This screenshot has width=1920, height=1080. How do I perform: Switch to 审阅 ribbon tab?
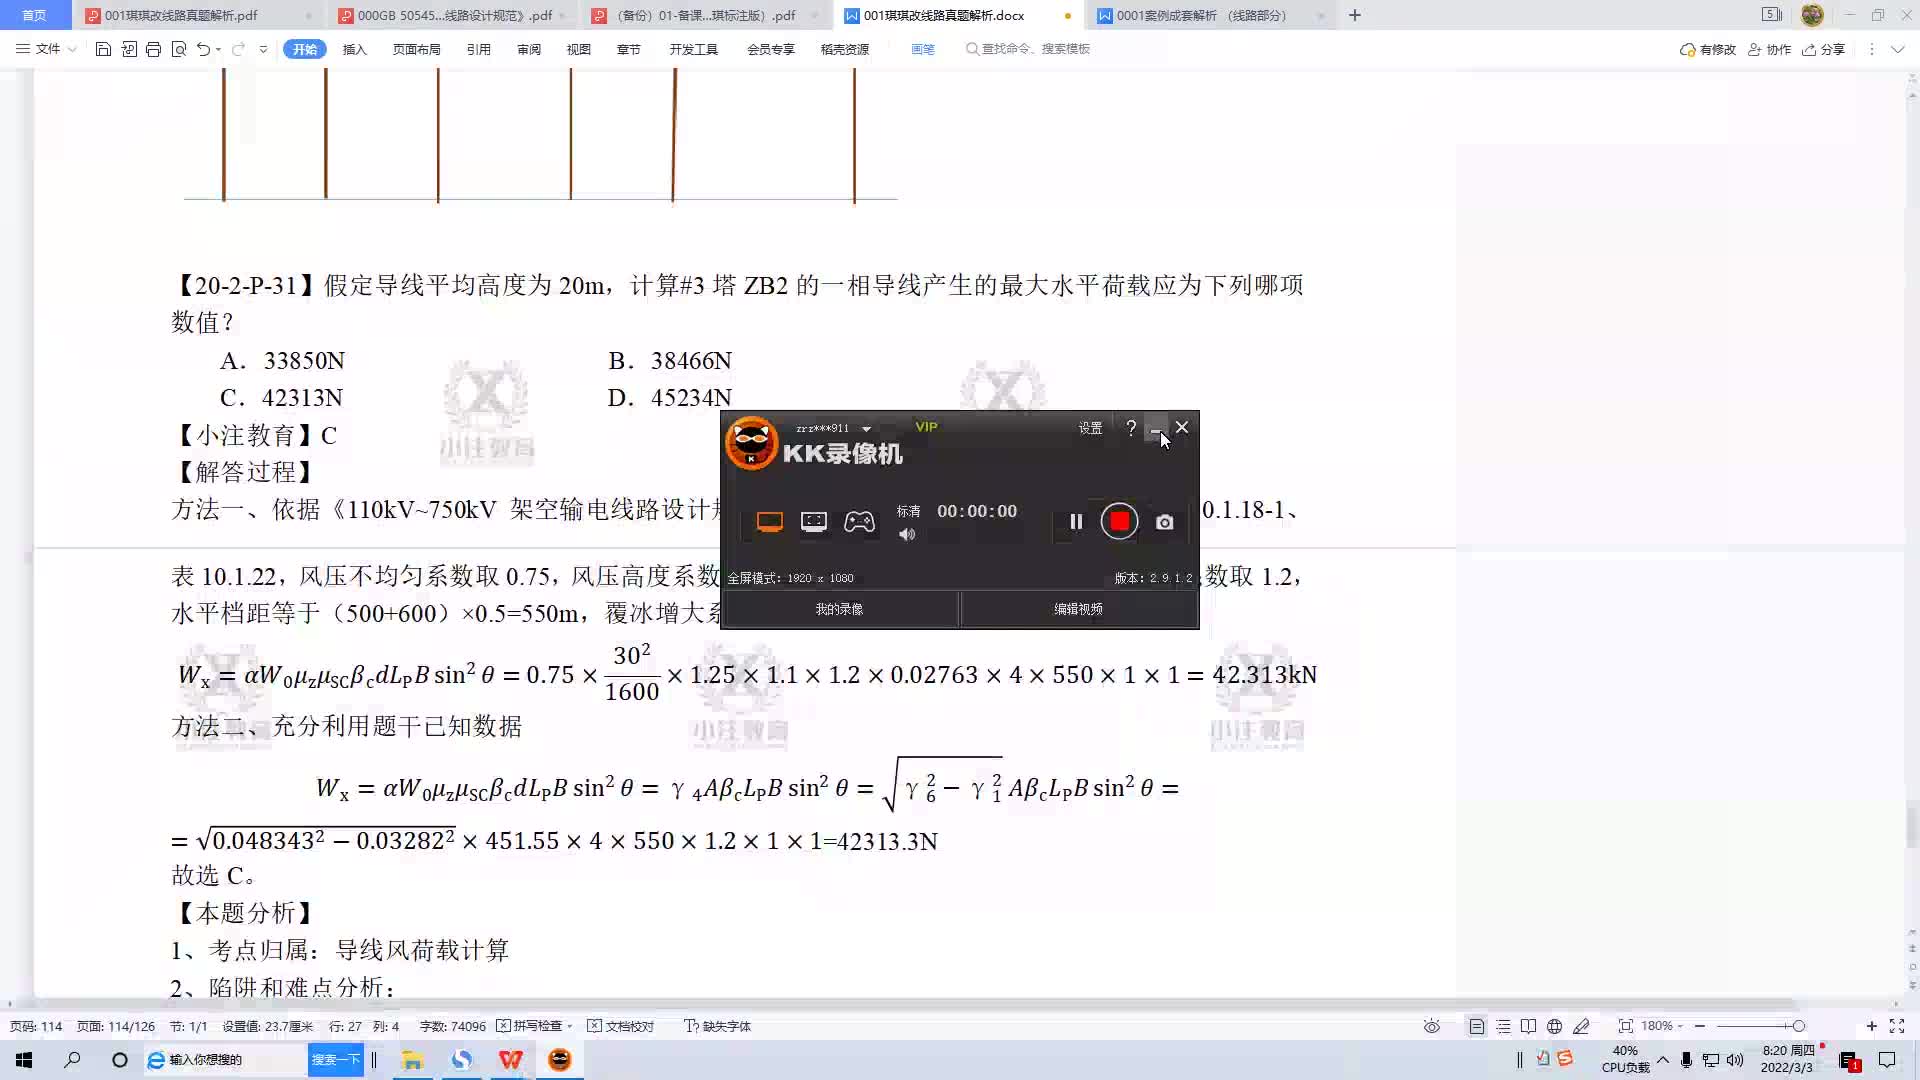click(528, 49)
